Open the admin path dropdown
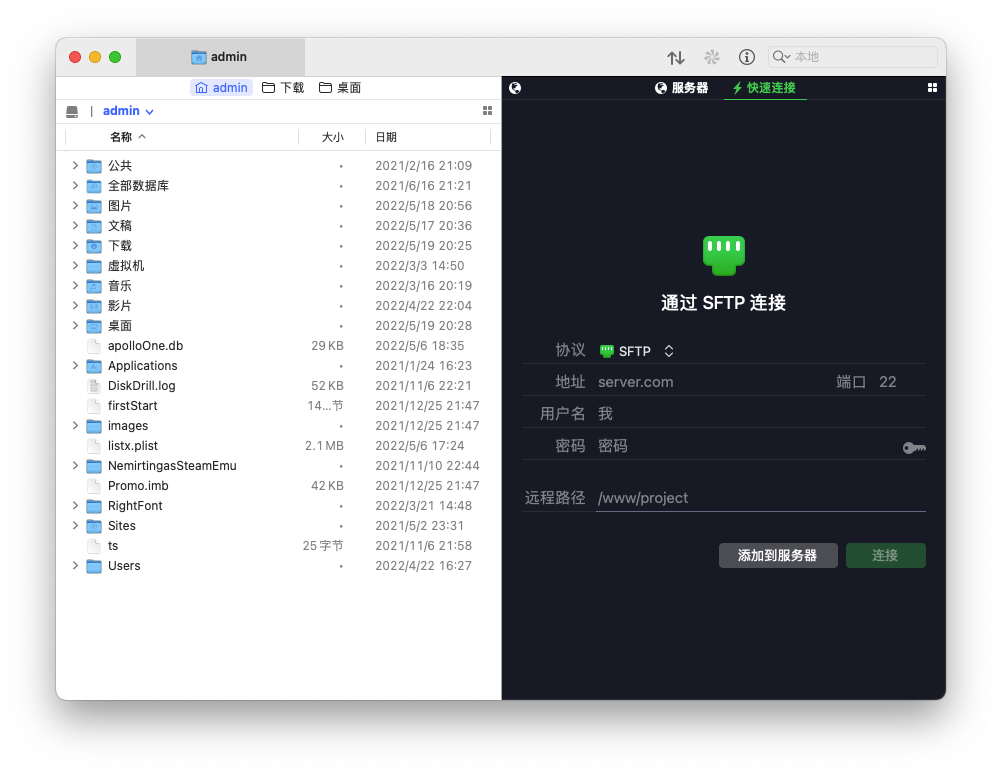This screenshot has height=774, width=1002. pyautogui.click(x=128, y=111)
